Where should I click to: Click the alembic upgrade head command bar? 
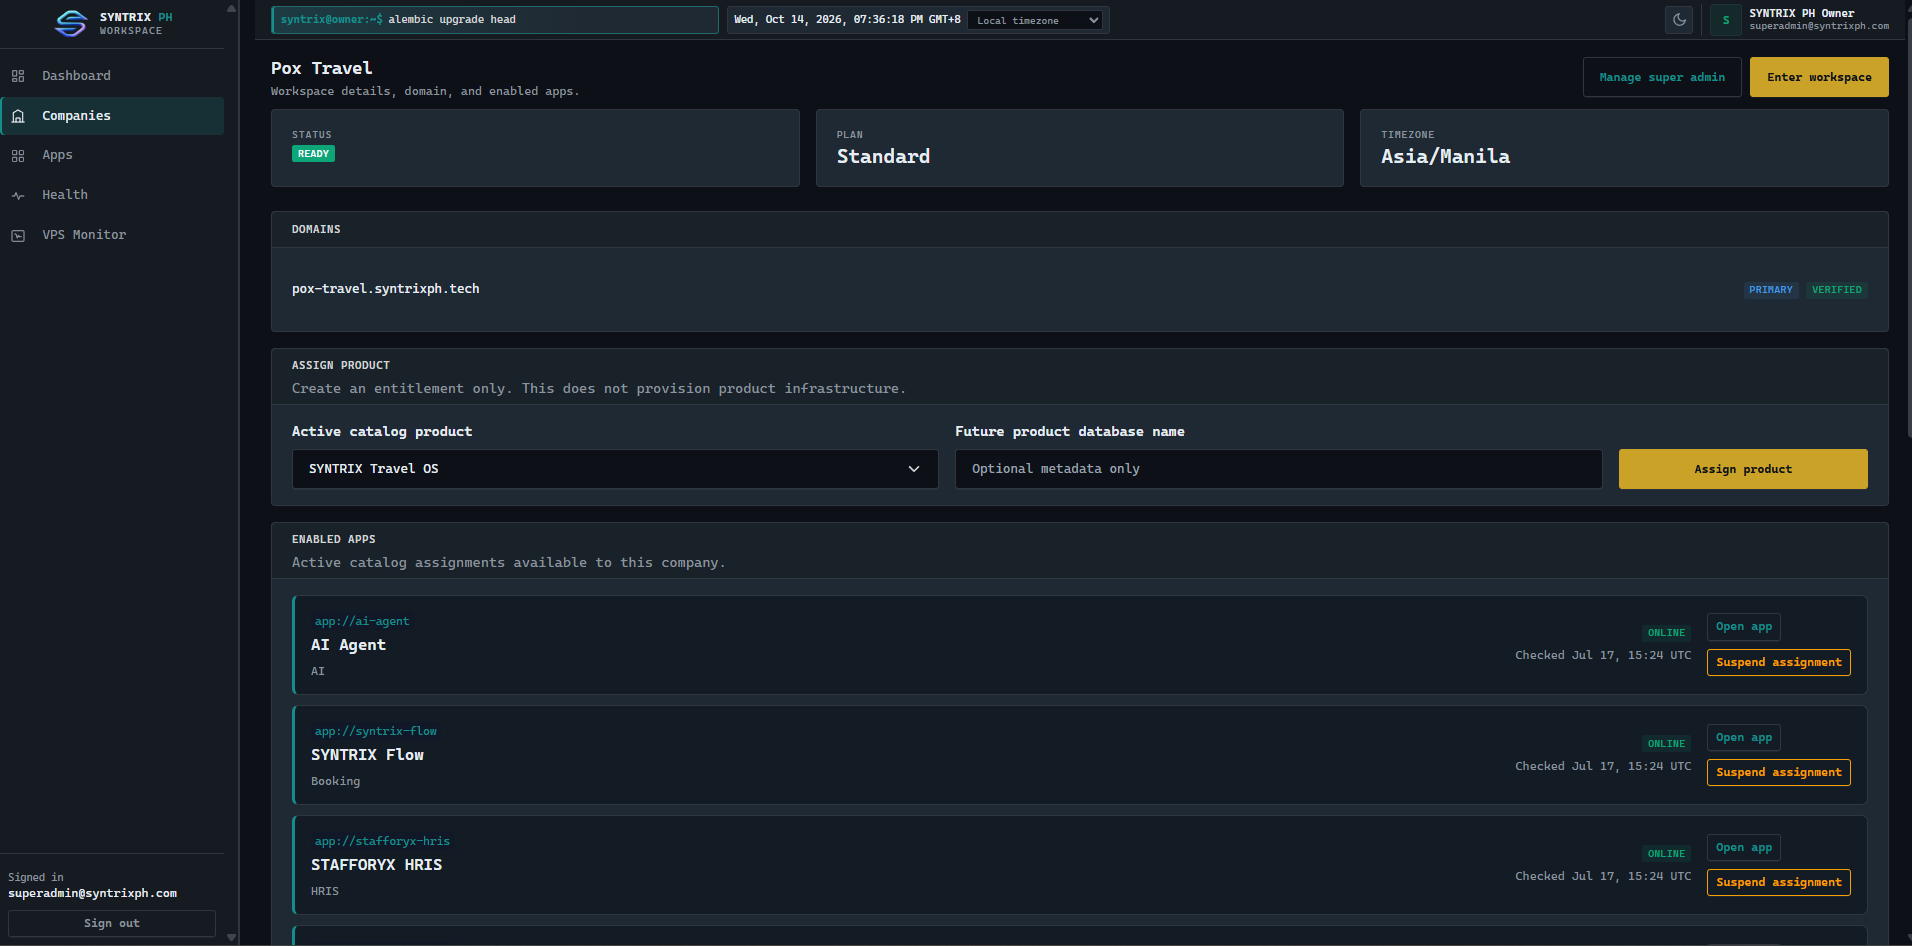coord(495,20)
